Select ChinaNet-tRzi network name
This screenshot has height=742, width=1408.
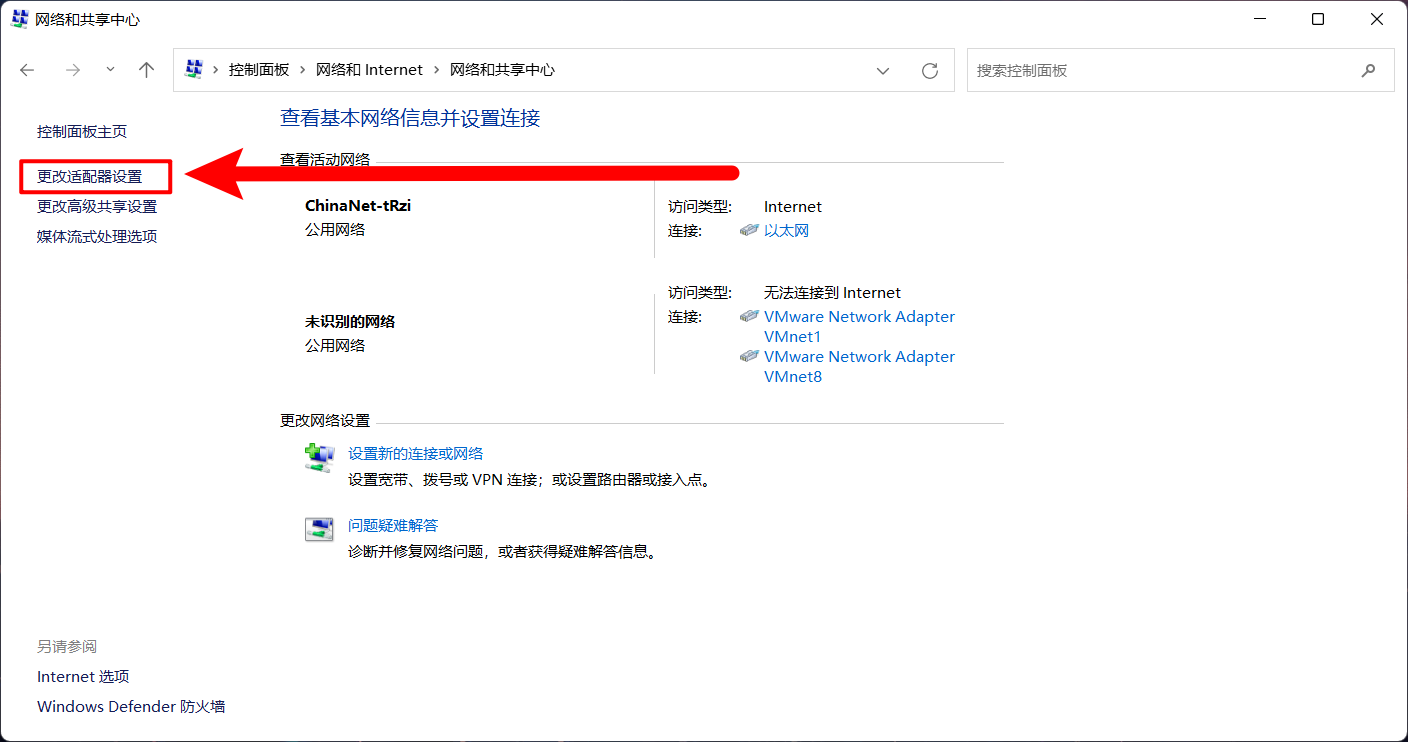click(x=358, y=205)
